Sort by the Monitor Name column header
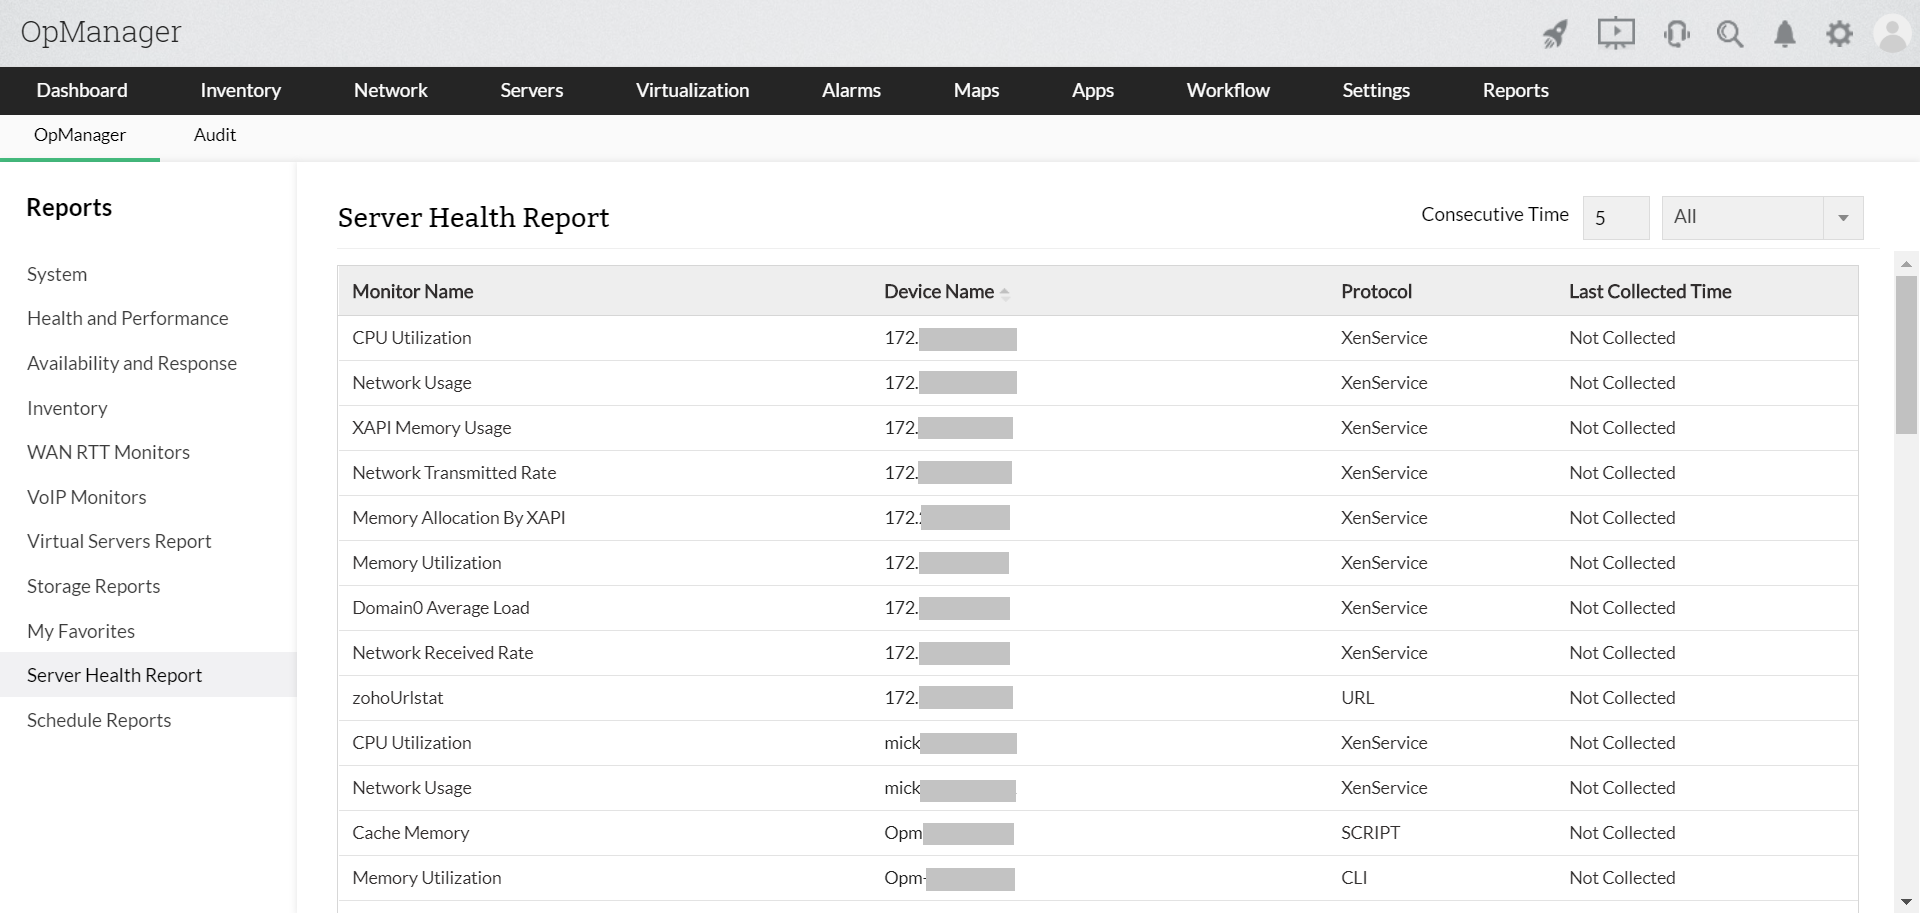 pos(413,291)
